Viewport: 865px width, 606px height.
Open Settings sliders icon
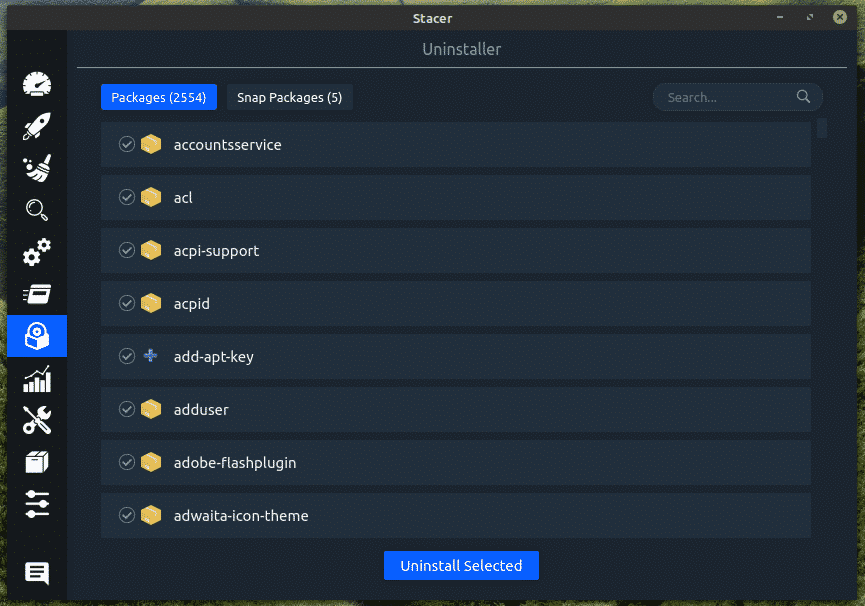[37, 504]
